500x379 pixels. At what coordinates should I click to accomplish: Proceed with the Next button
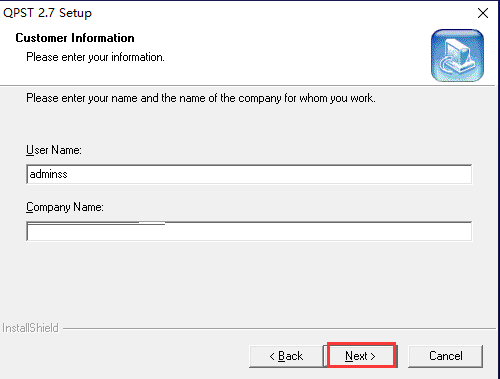pyautogui.click(x=362, y=356)
